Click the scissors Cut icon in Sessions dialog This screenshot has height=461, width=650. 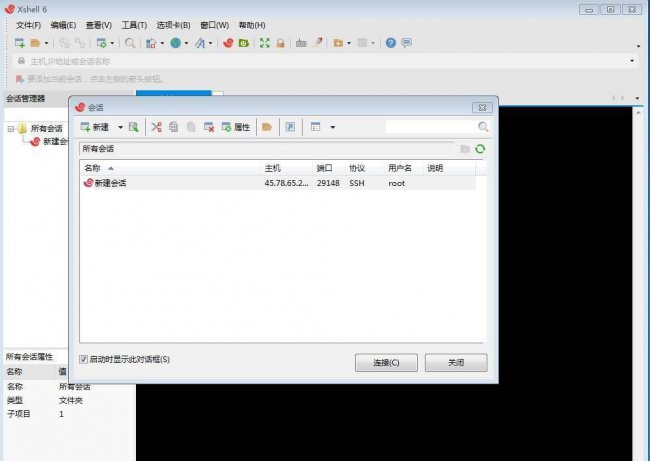156,127
